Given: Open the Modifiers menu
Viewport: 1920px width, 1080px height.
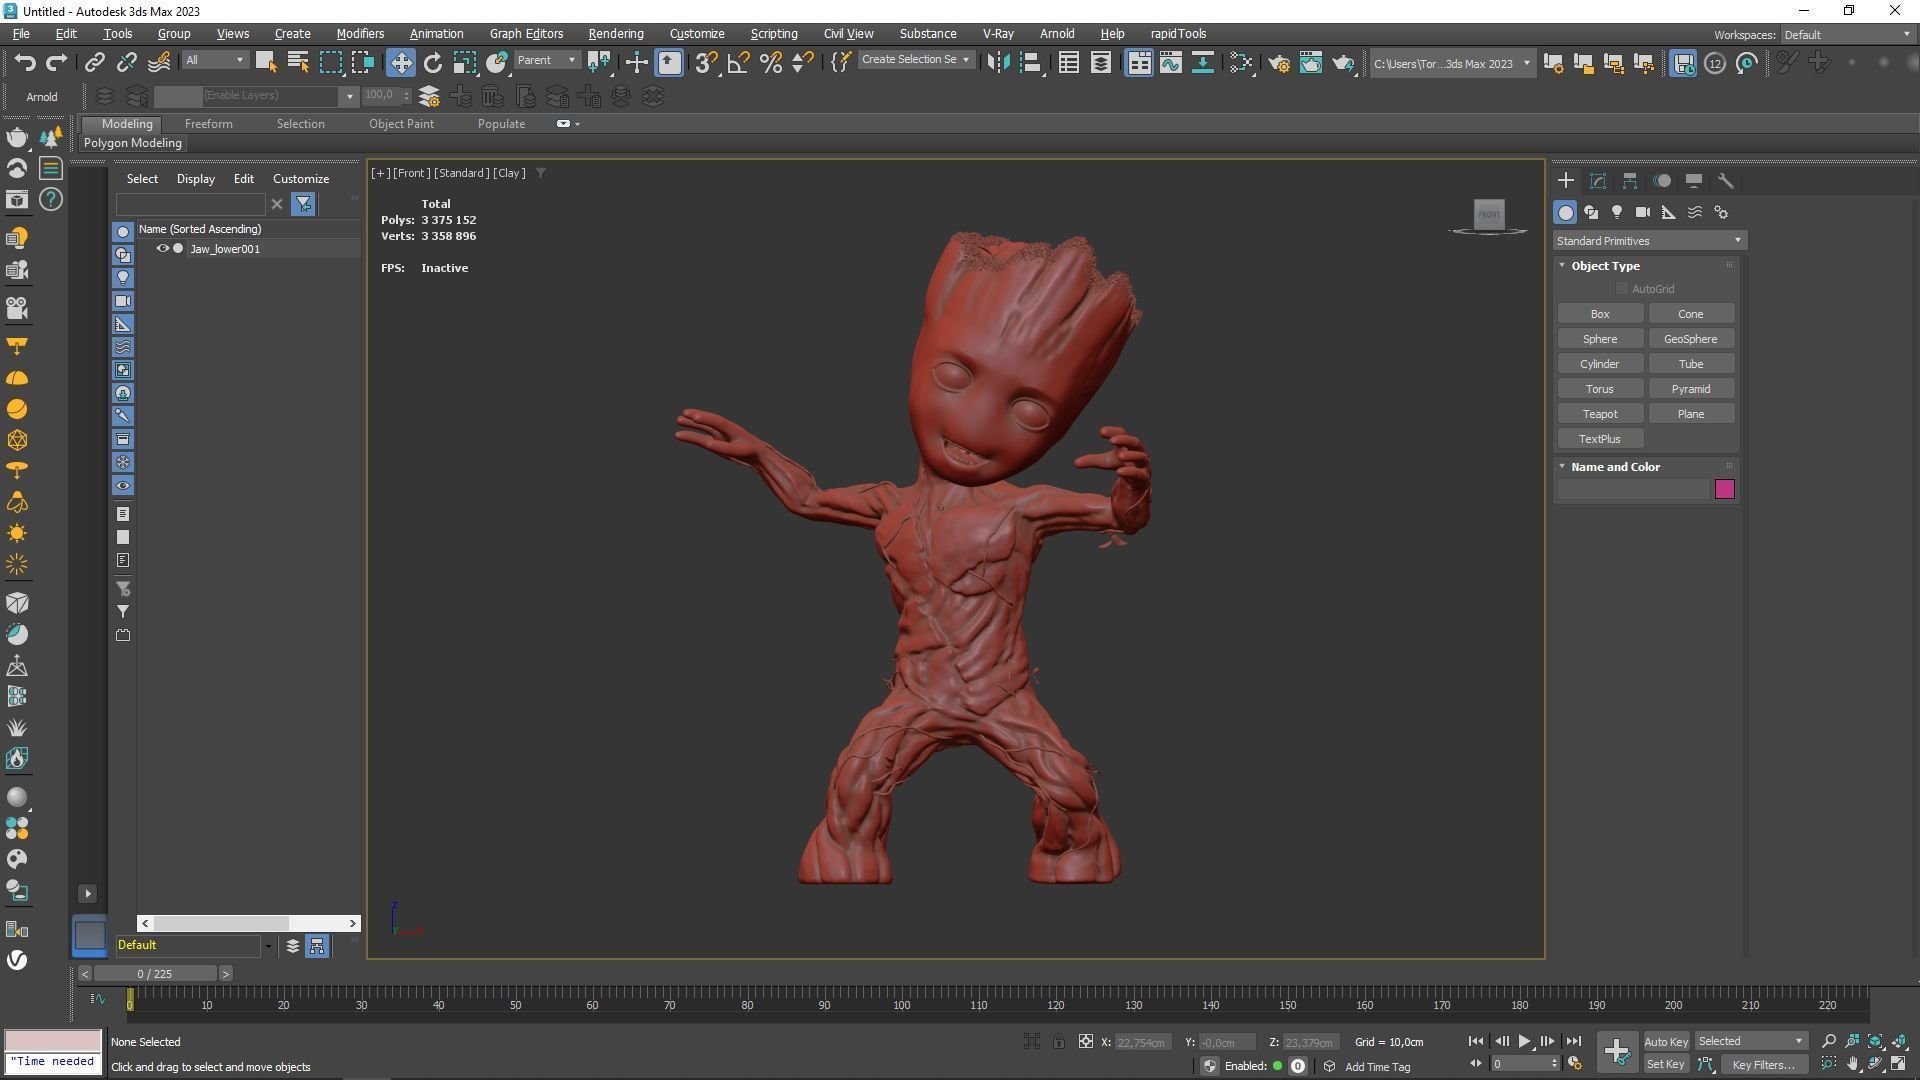Looking at the screenshot, I should tap(360, 34).
